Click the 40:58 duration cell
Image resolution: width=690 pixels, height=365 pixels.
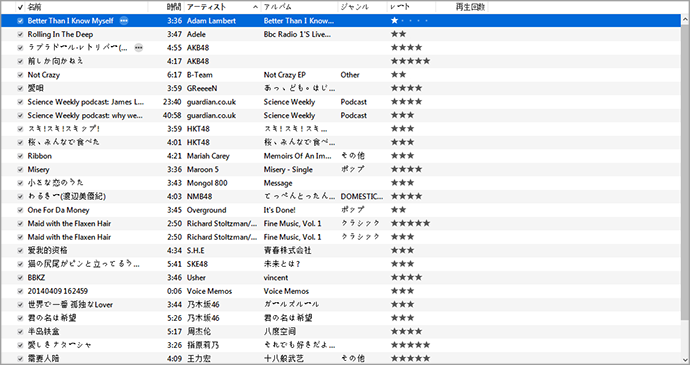point(172,115)
